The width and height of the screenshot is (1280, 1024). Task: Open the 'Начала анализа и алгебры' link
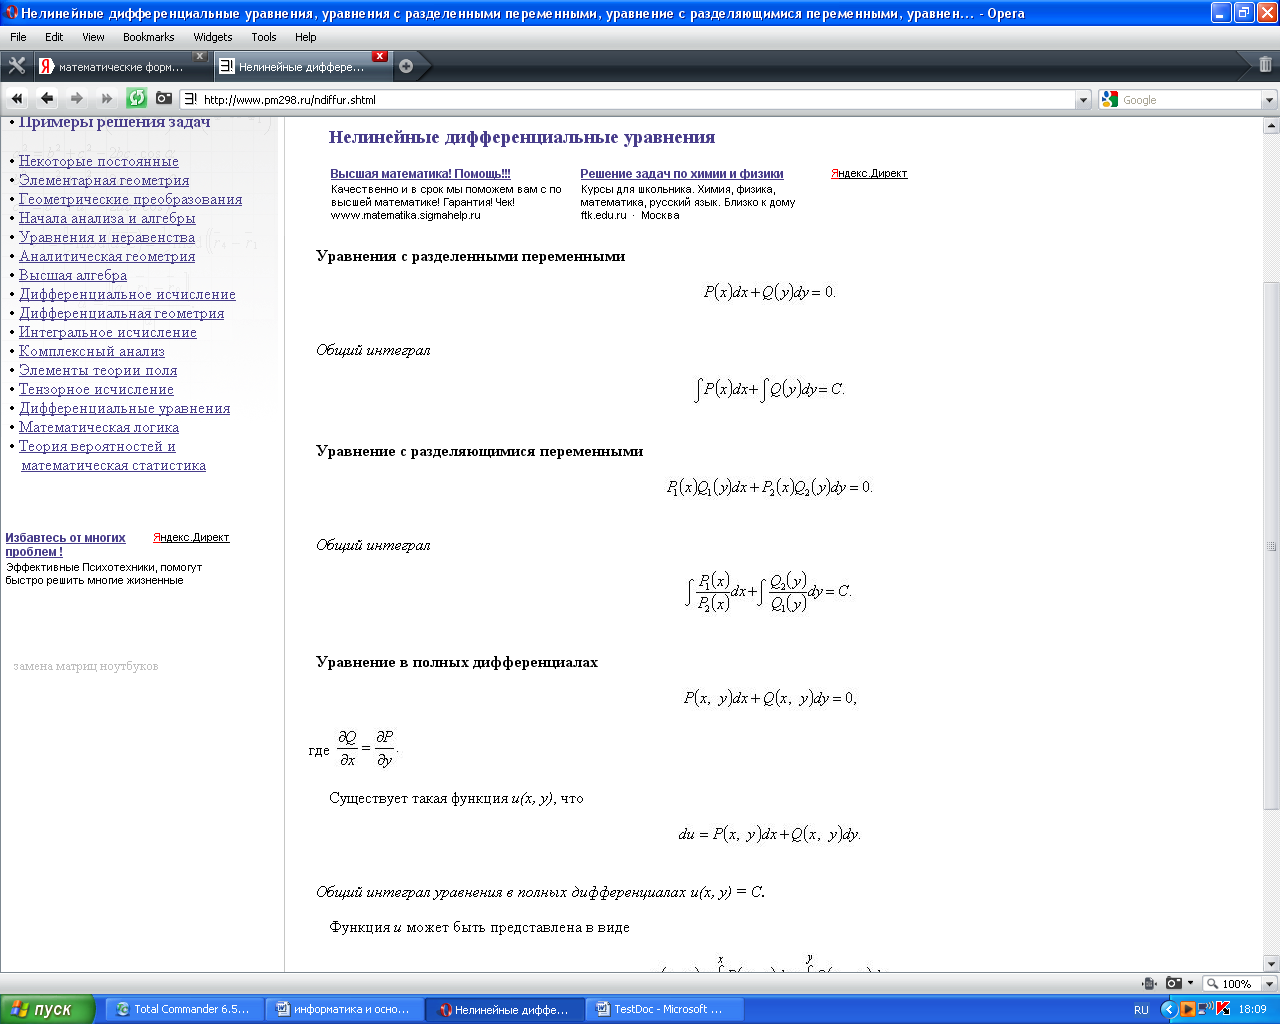(107, 218)
